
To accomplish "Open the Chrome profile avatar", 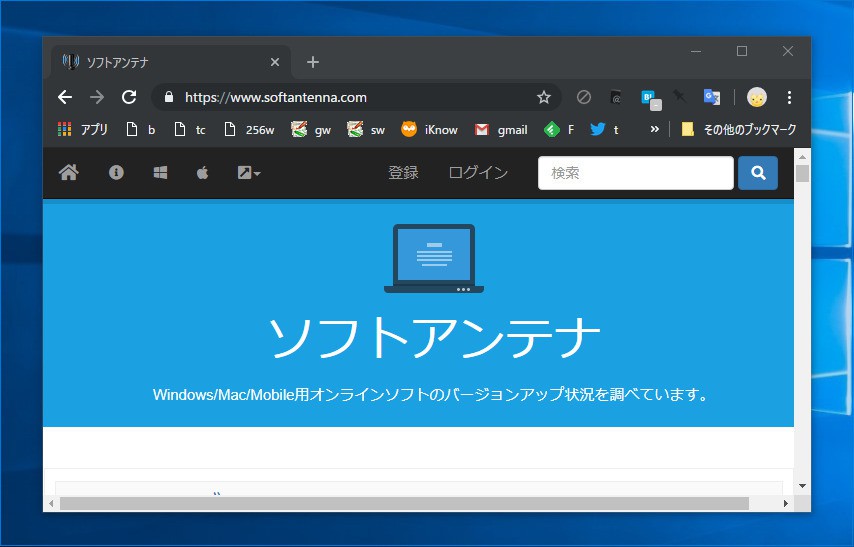I will tap(757, 98).
